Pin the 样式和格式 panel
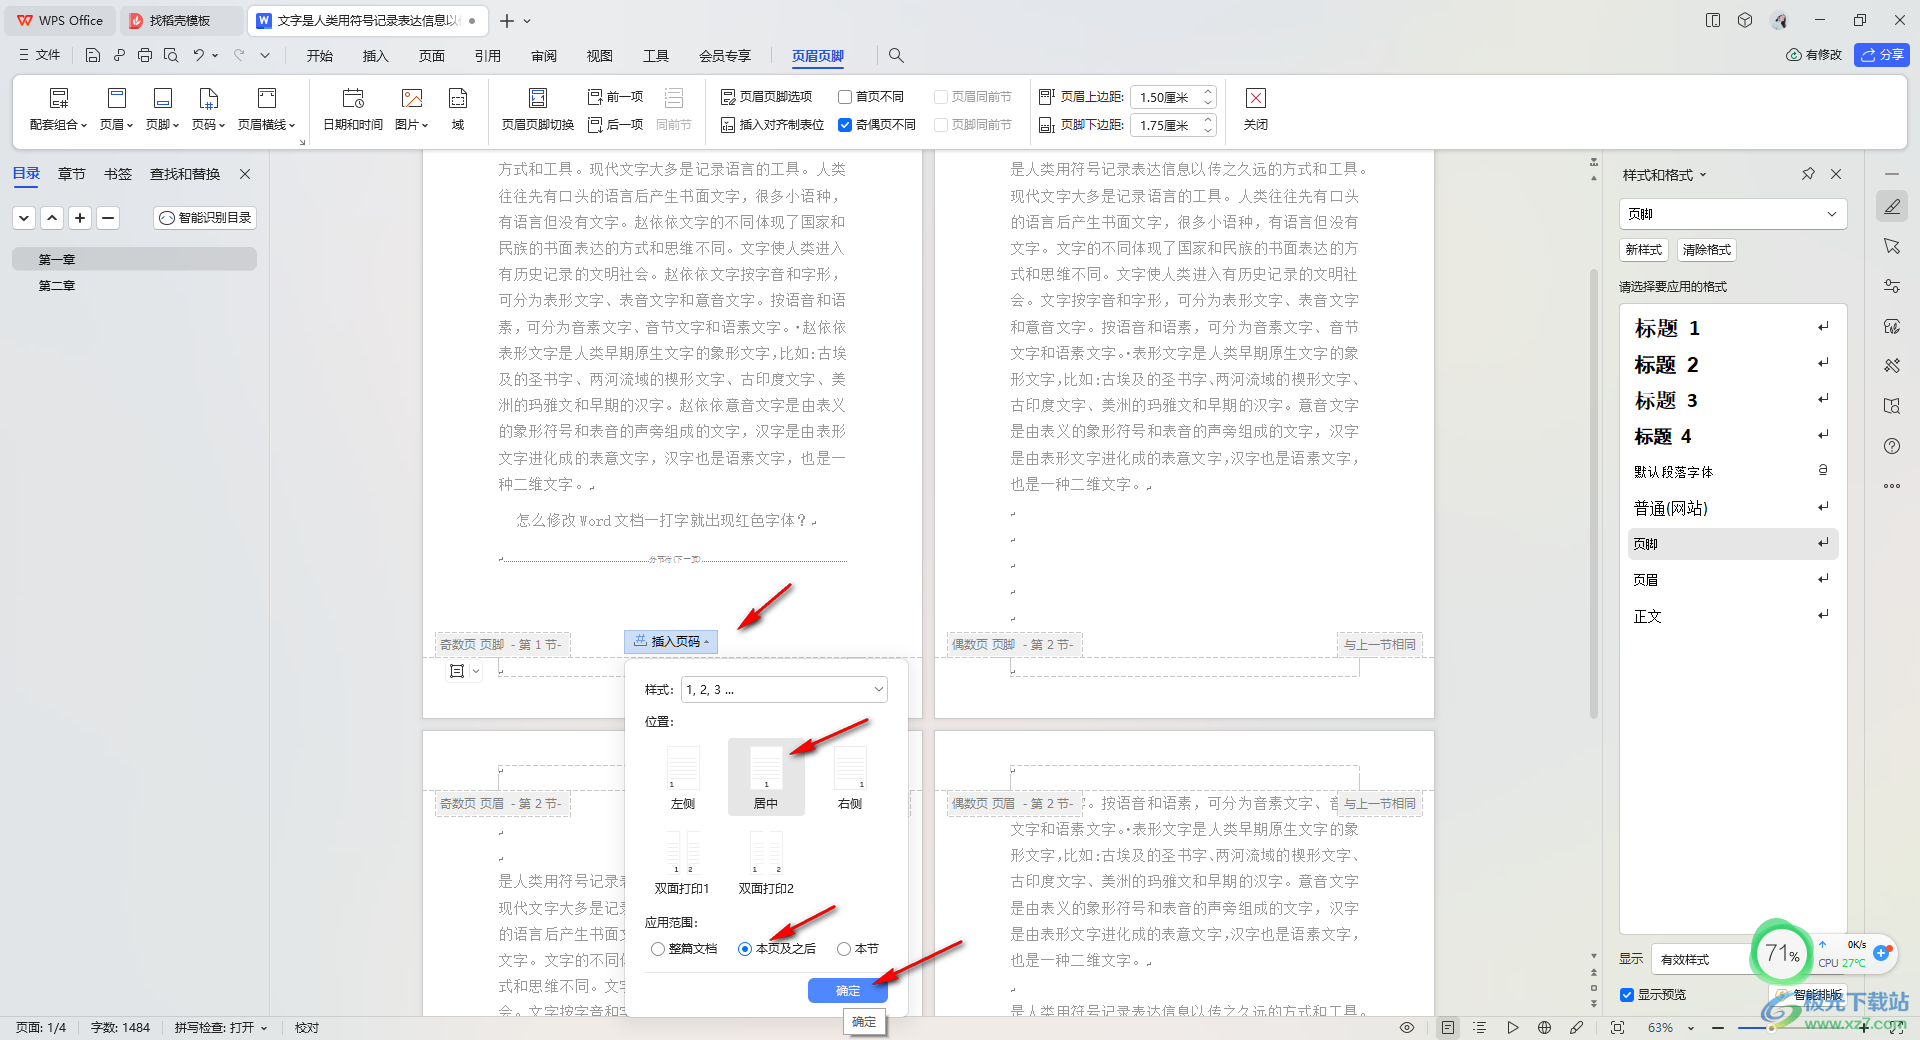This screenshot has width=1920, height=1040. coord(1808,174)
